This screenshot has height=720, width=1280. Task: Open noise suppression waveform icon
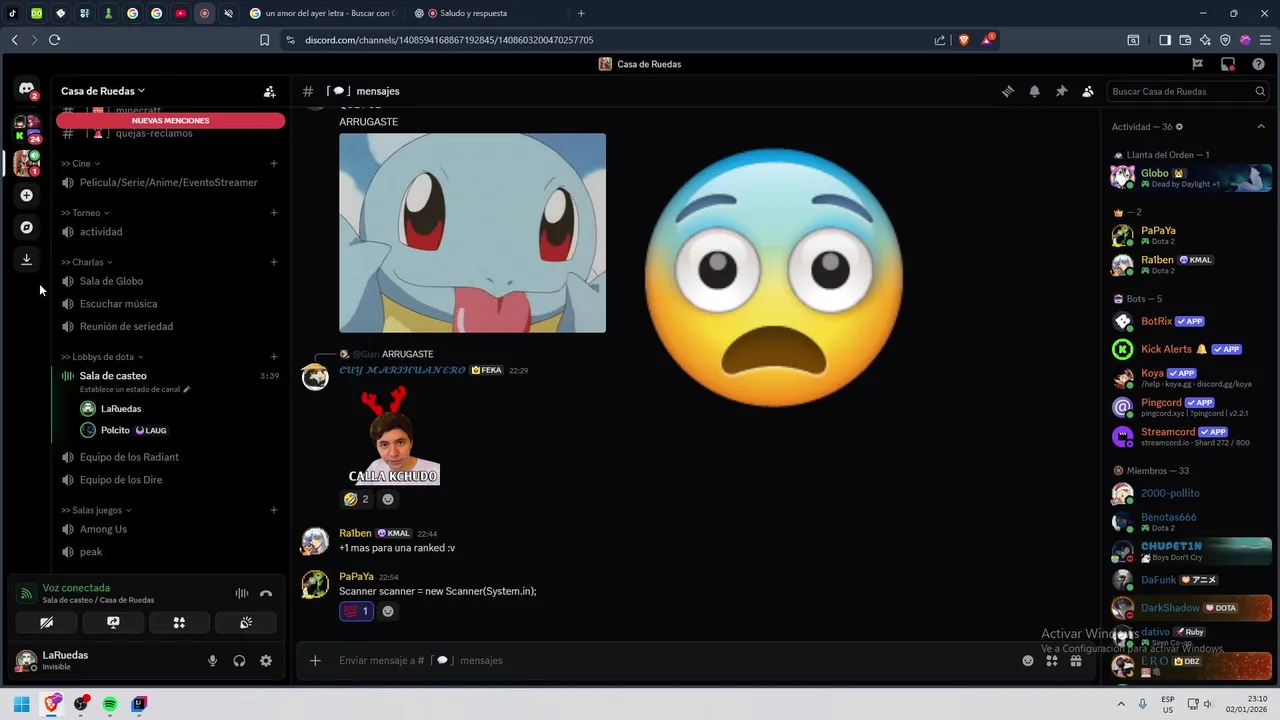[x=242, y=593]
